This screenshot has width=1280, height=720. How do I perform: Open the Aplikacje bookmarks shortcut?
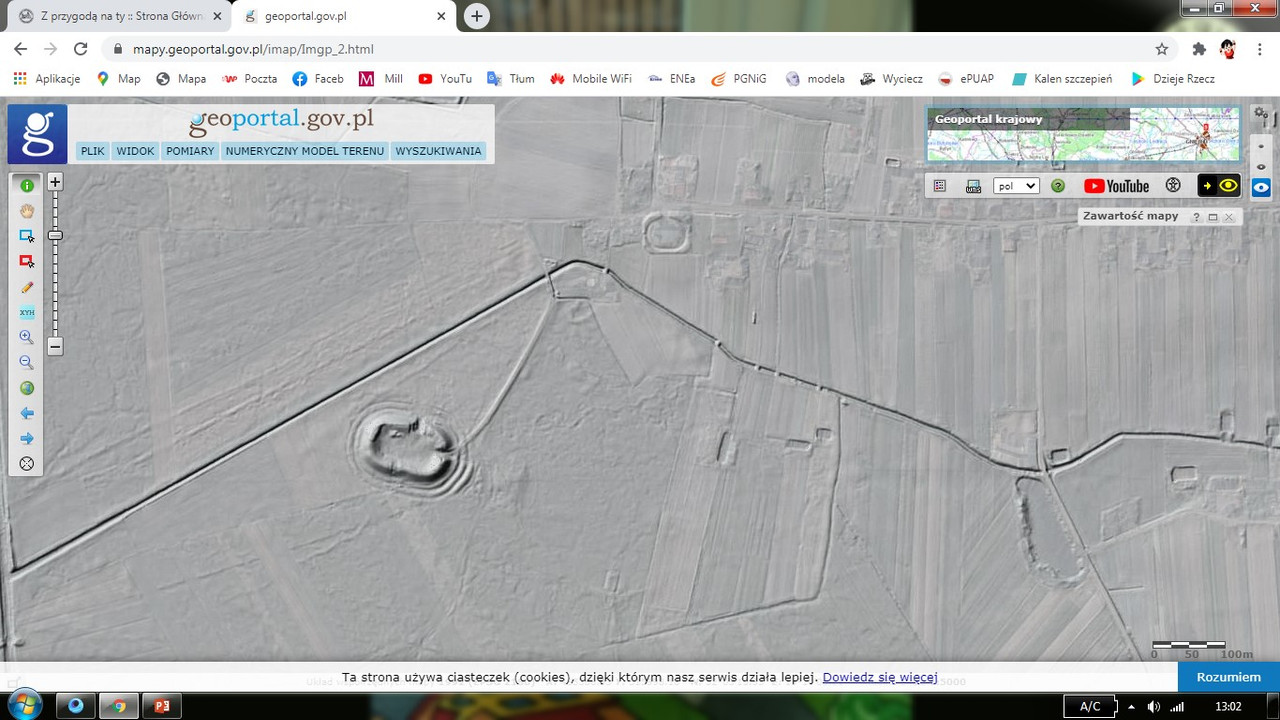(47, 79)
